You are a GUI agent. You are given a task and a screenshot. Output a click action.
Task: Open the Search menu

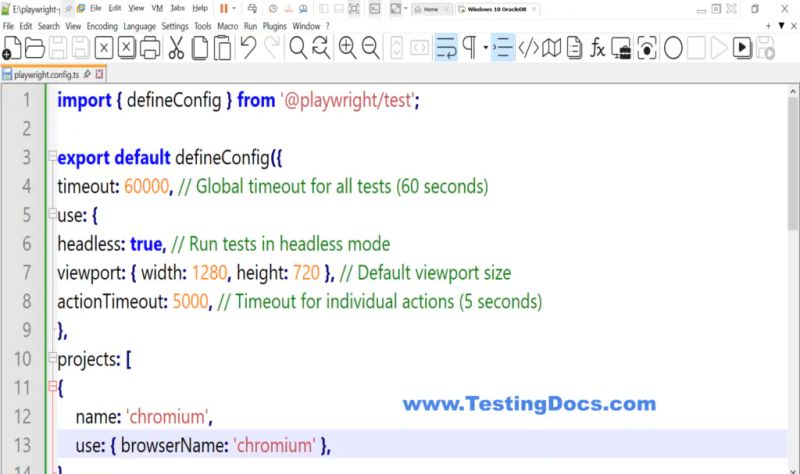(48, 26)
